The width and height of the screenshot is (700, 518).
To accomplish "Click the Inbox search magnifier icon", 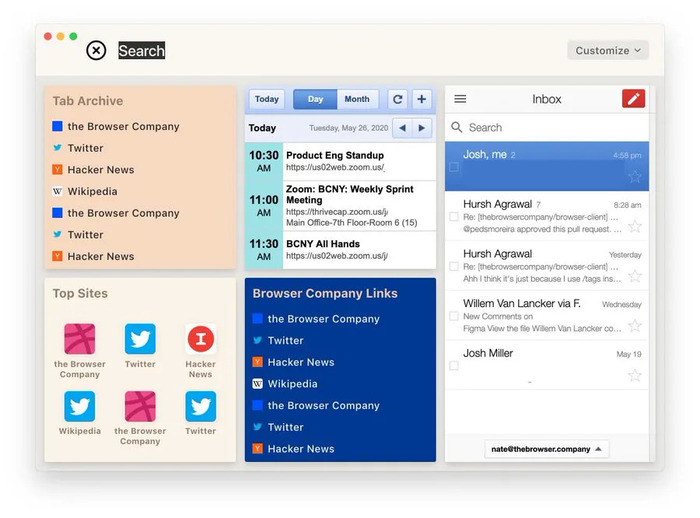I will coord(456,127).
